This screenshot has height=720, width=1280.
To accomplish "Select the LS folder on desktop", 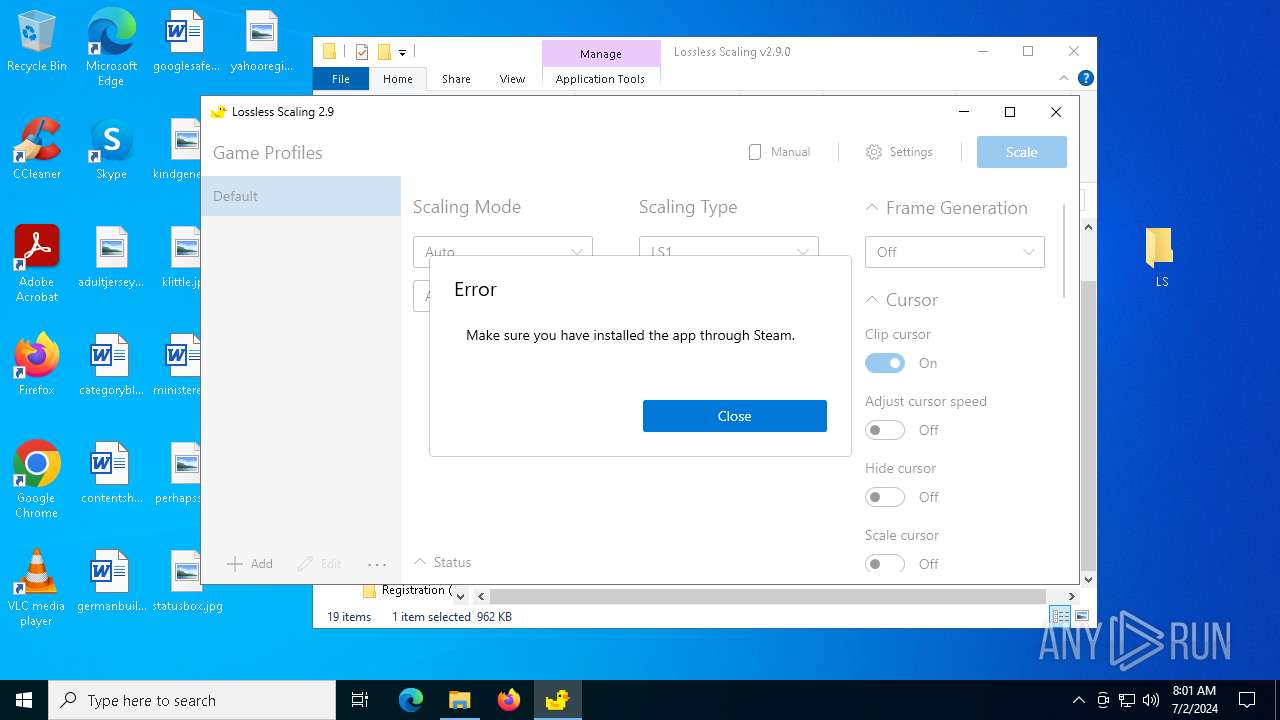I will (x=1161, y=257).
